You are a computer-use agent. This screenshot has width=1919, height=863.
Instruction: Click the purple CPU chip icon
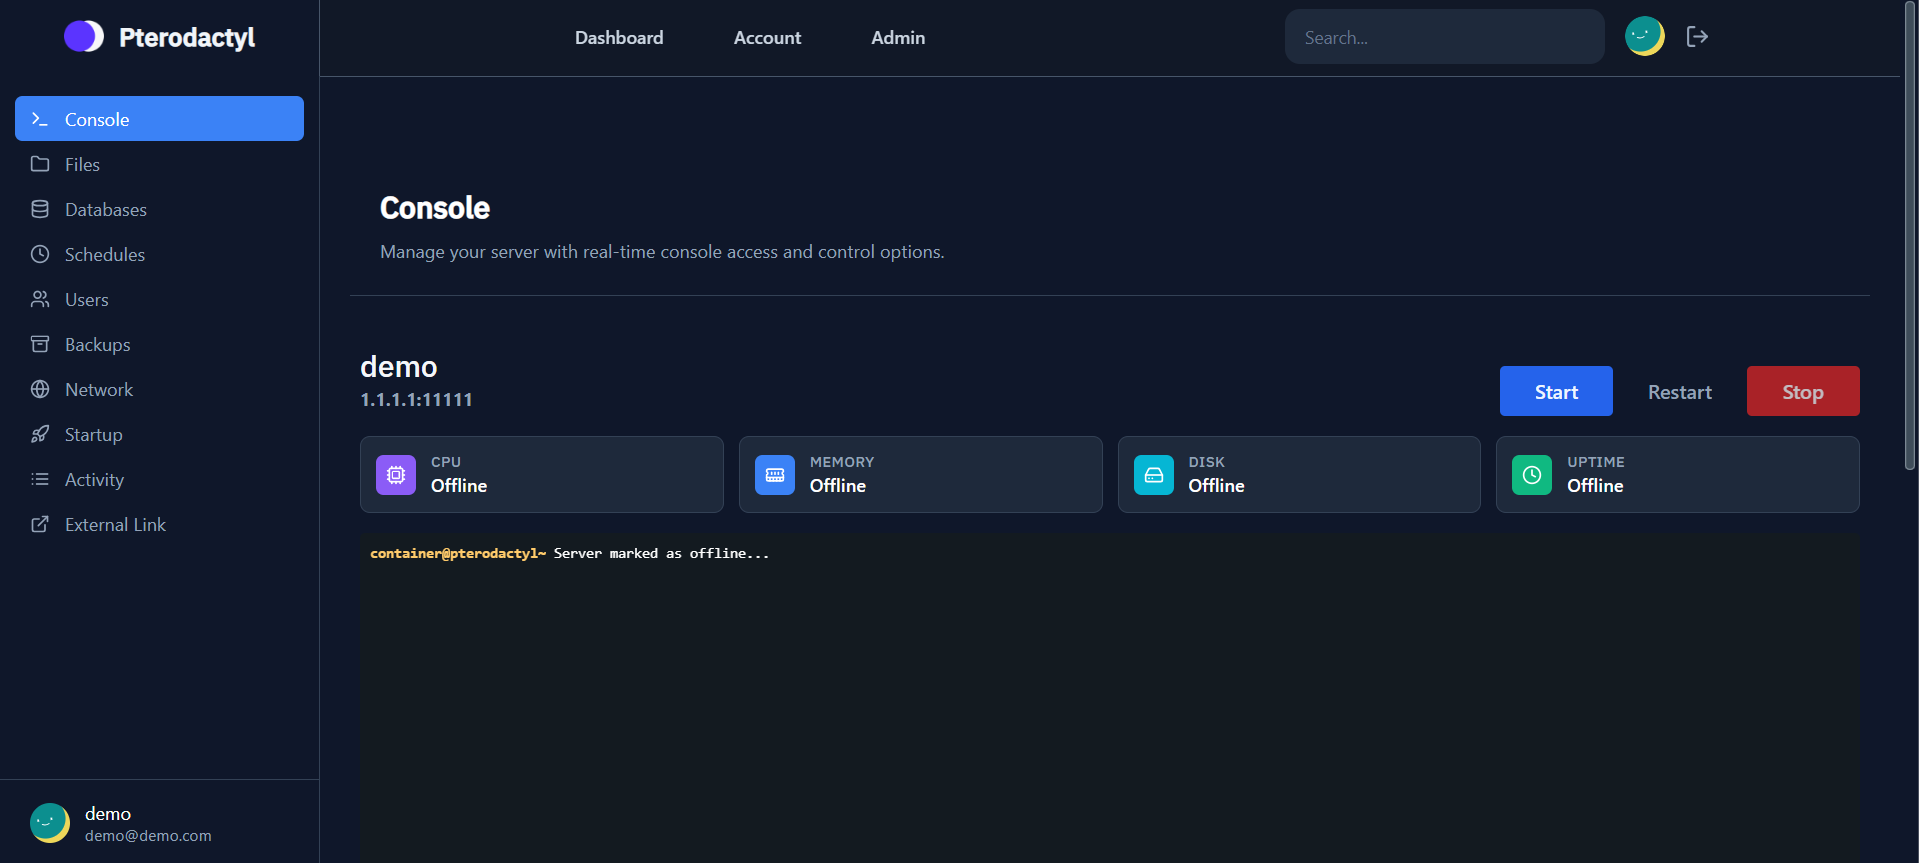pos(396,475)
